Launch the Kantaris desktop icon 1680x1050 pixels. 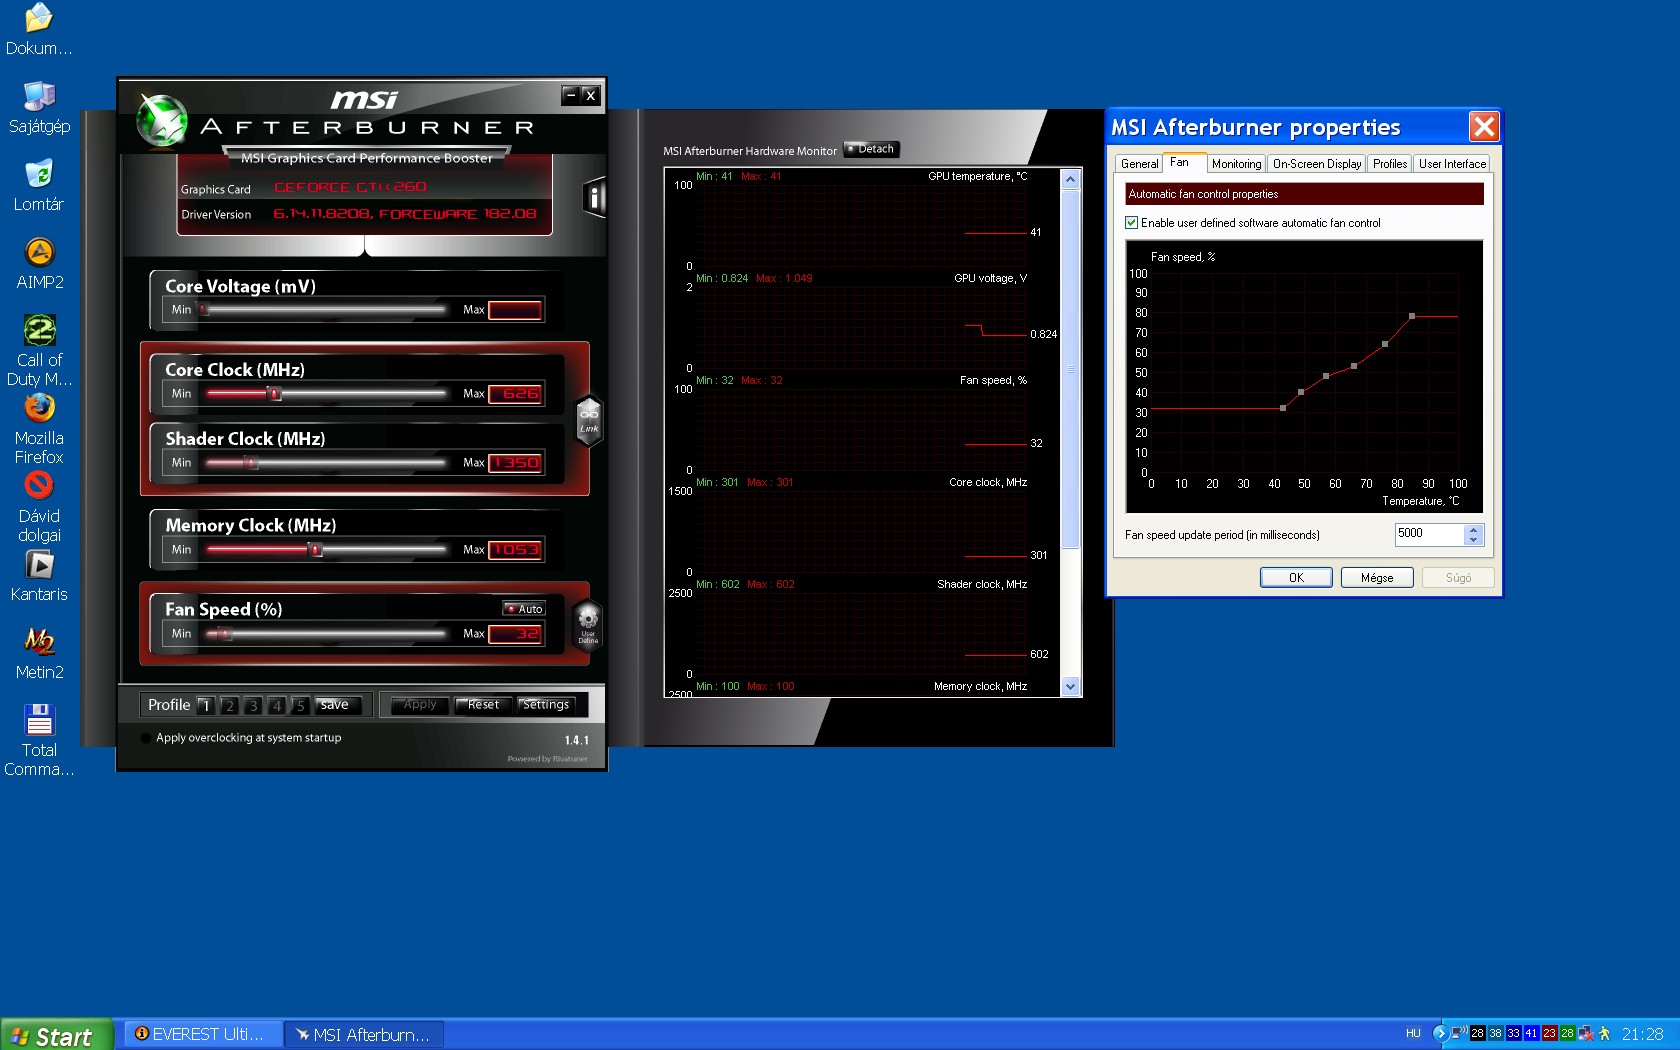[x=39, y=576]
